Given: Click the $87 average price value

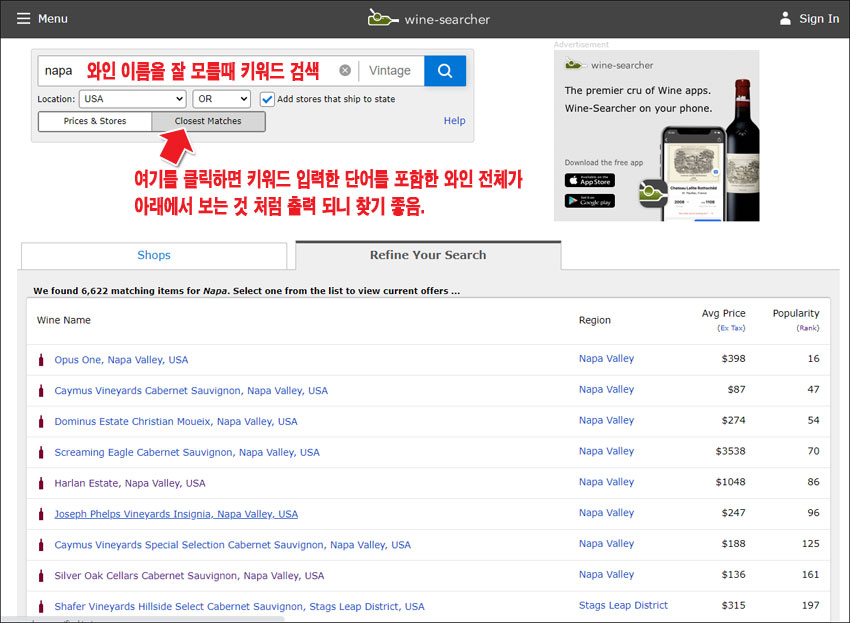Looking at the screenshot, I should click(x=736, y=390).
